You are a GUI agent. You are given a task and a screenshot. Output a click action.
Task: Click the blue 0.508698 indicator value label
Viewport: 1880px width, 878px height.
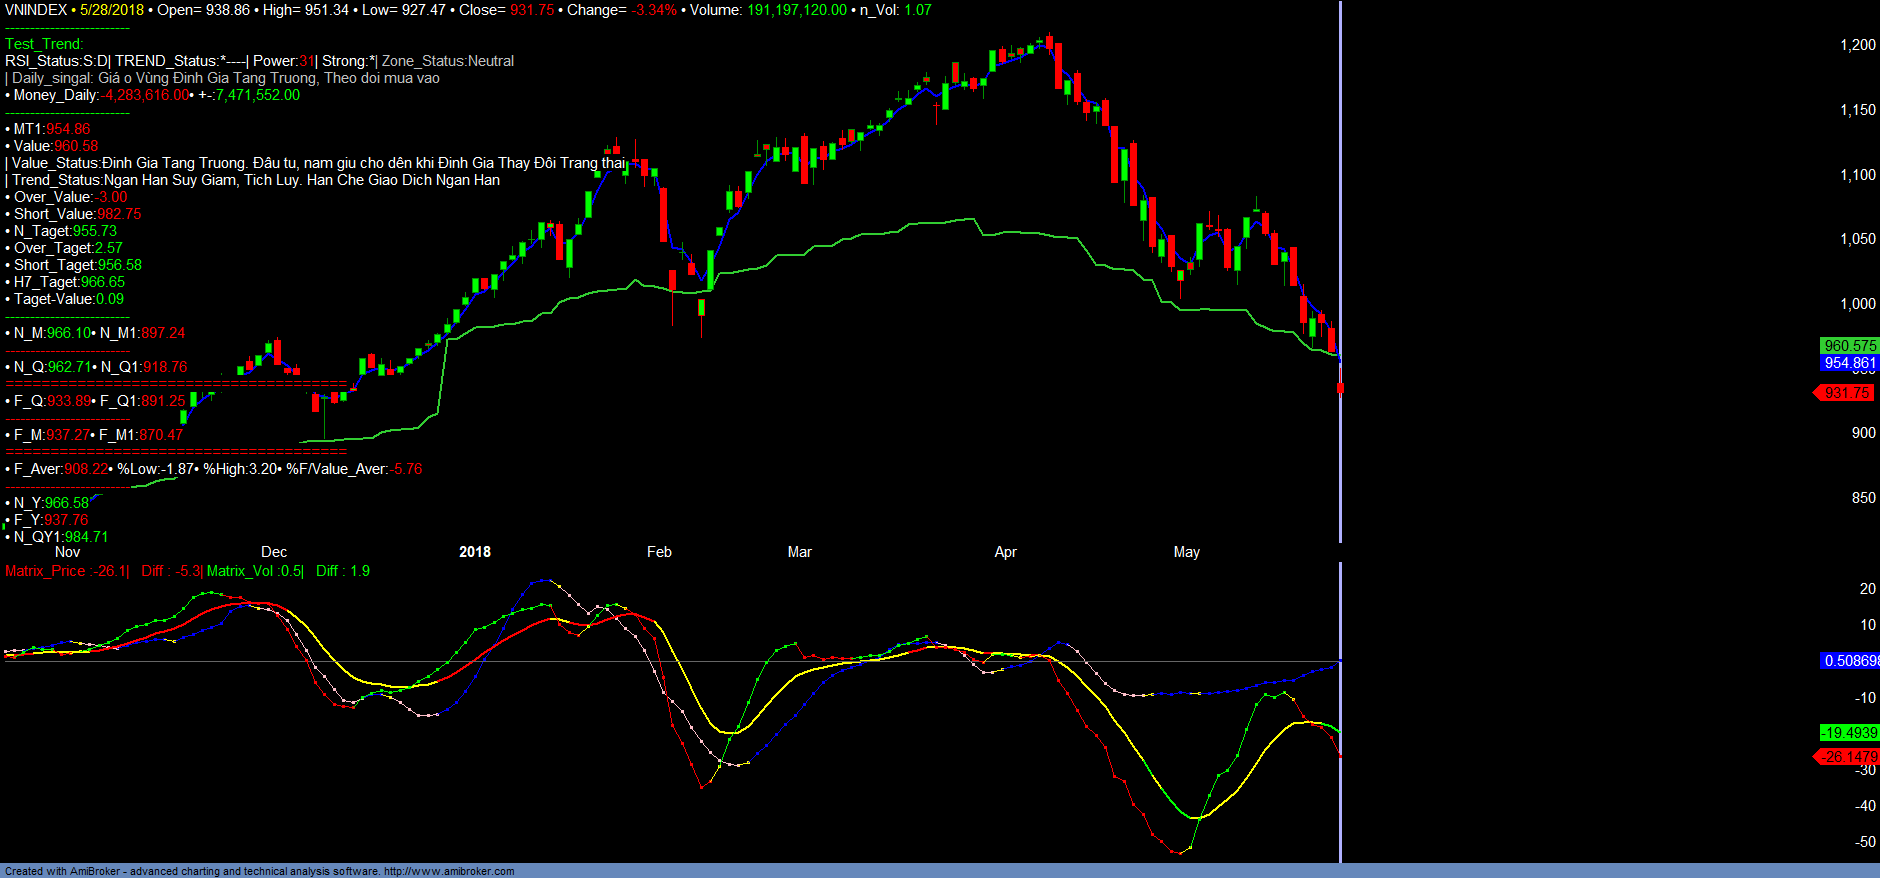[x=1850, y=661]
